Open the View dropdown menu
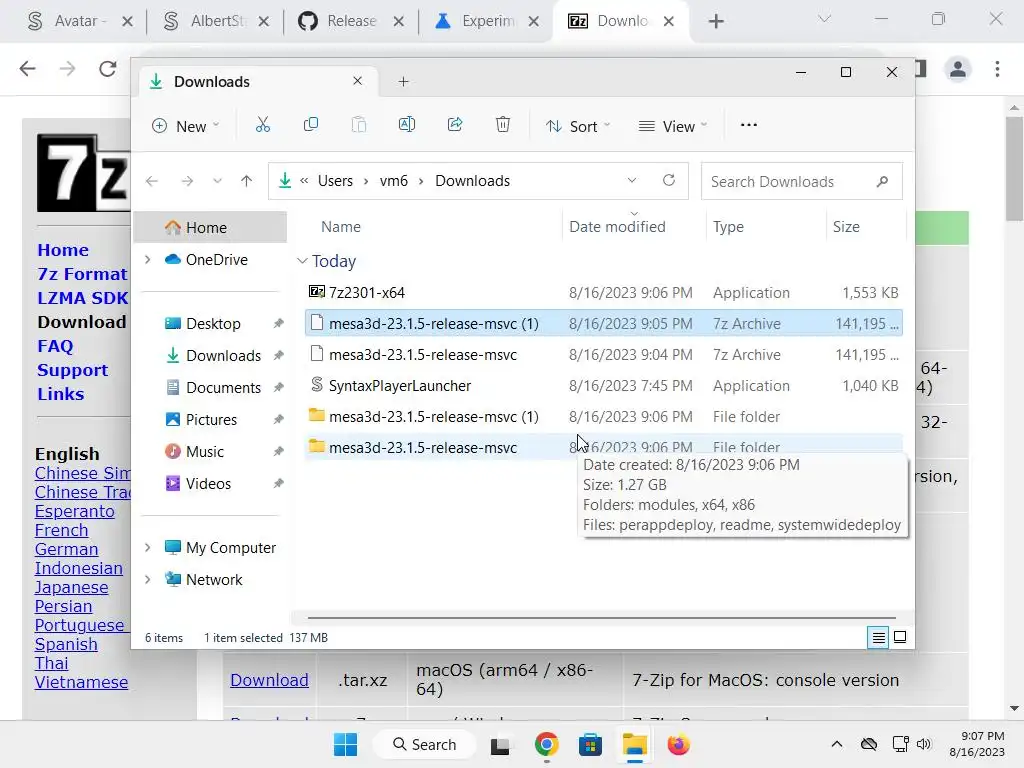1024x768 pixels. tap(673, 126)
